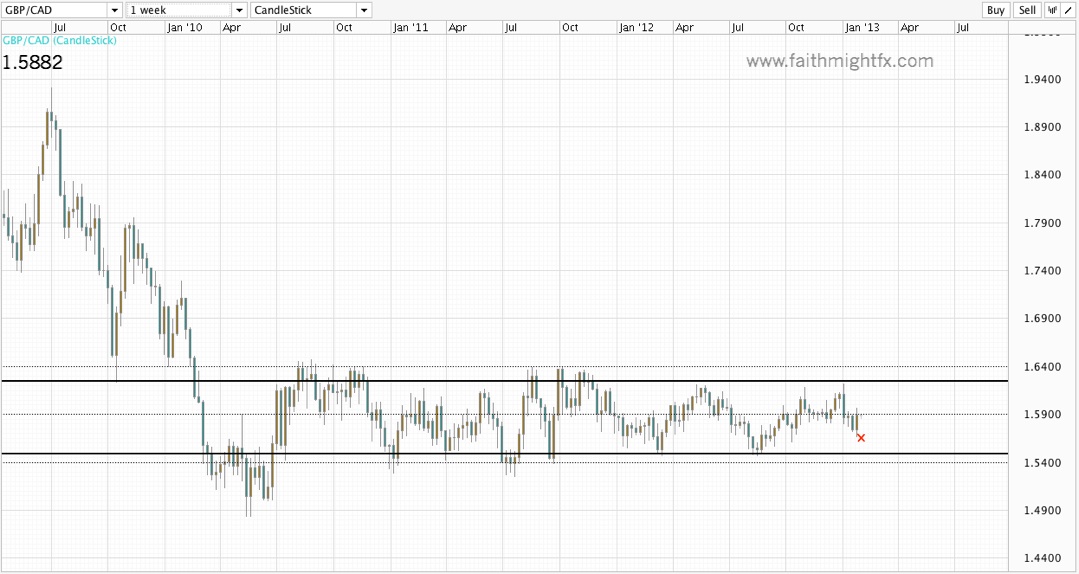Click the Sell button
1079x574 pixels.
pos(1027,10)
